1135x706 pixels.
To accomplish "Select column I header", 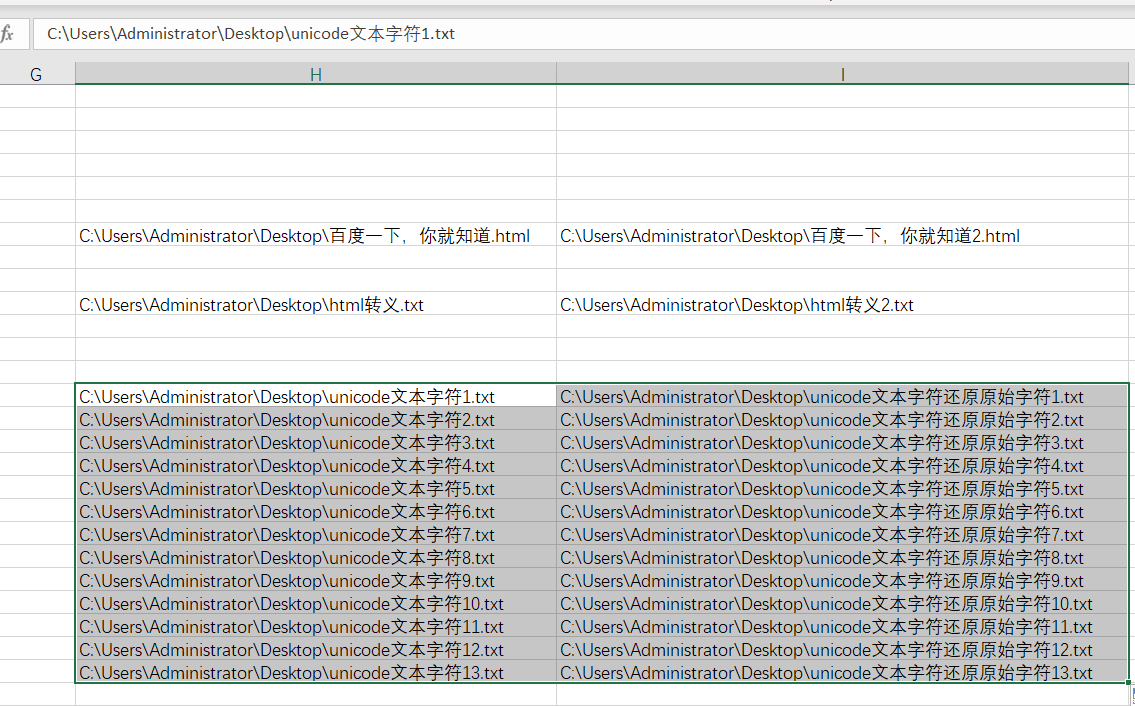I will tap(842, 74).
